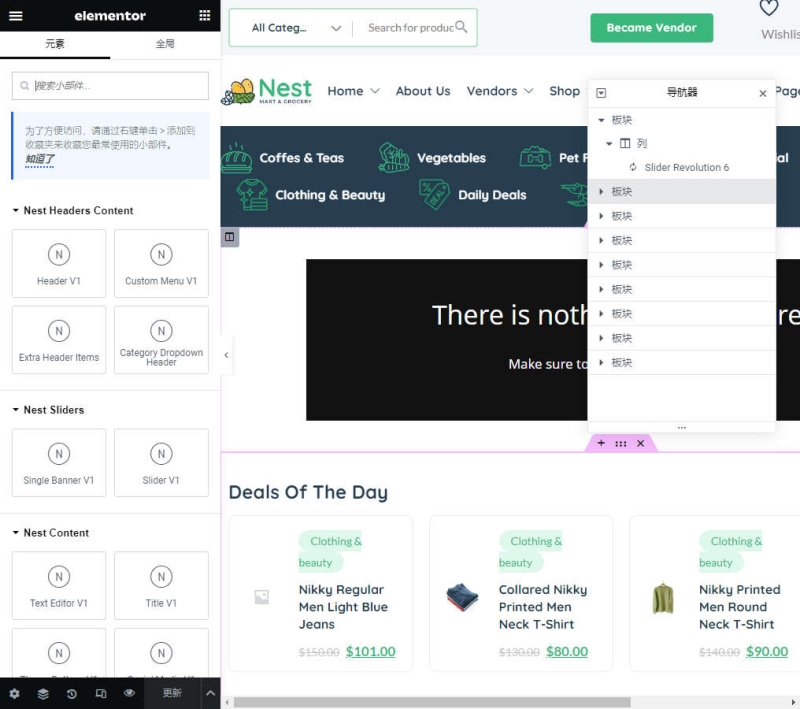Open revision history icon

[72, 693]
